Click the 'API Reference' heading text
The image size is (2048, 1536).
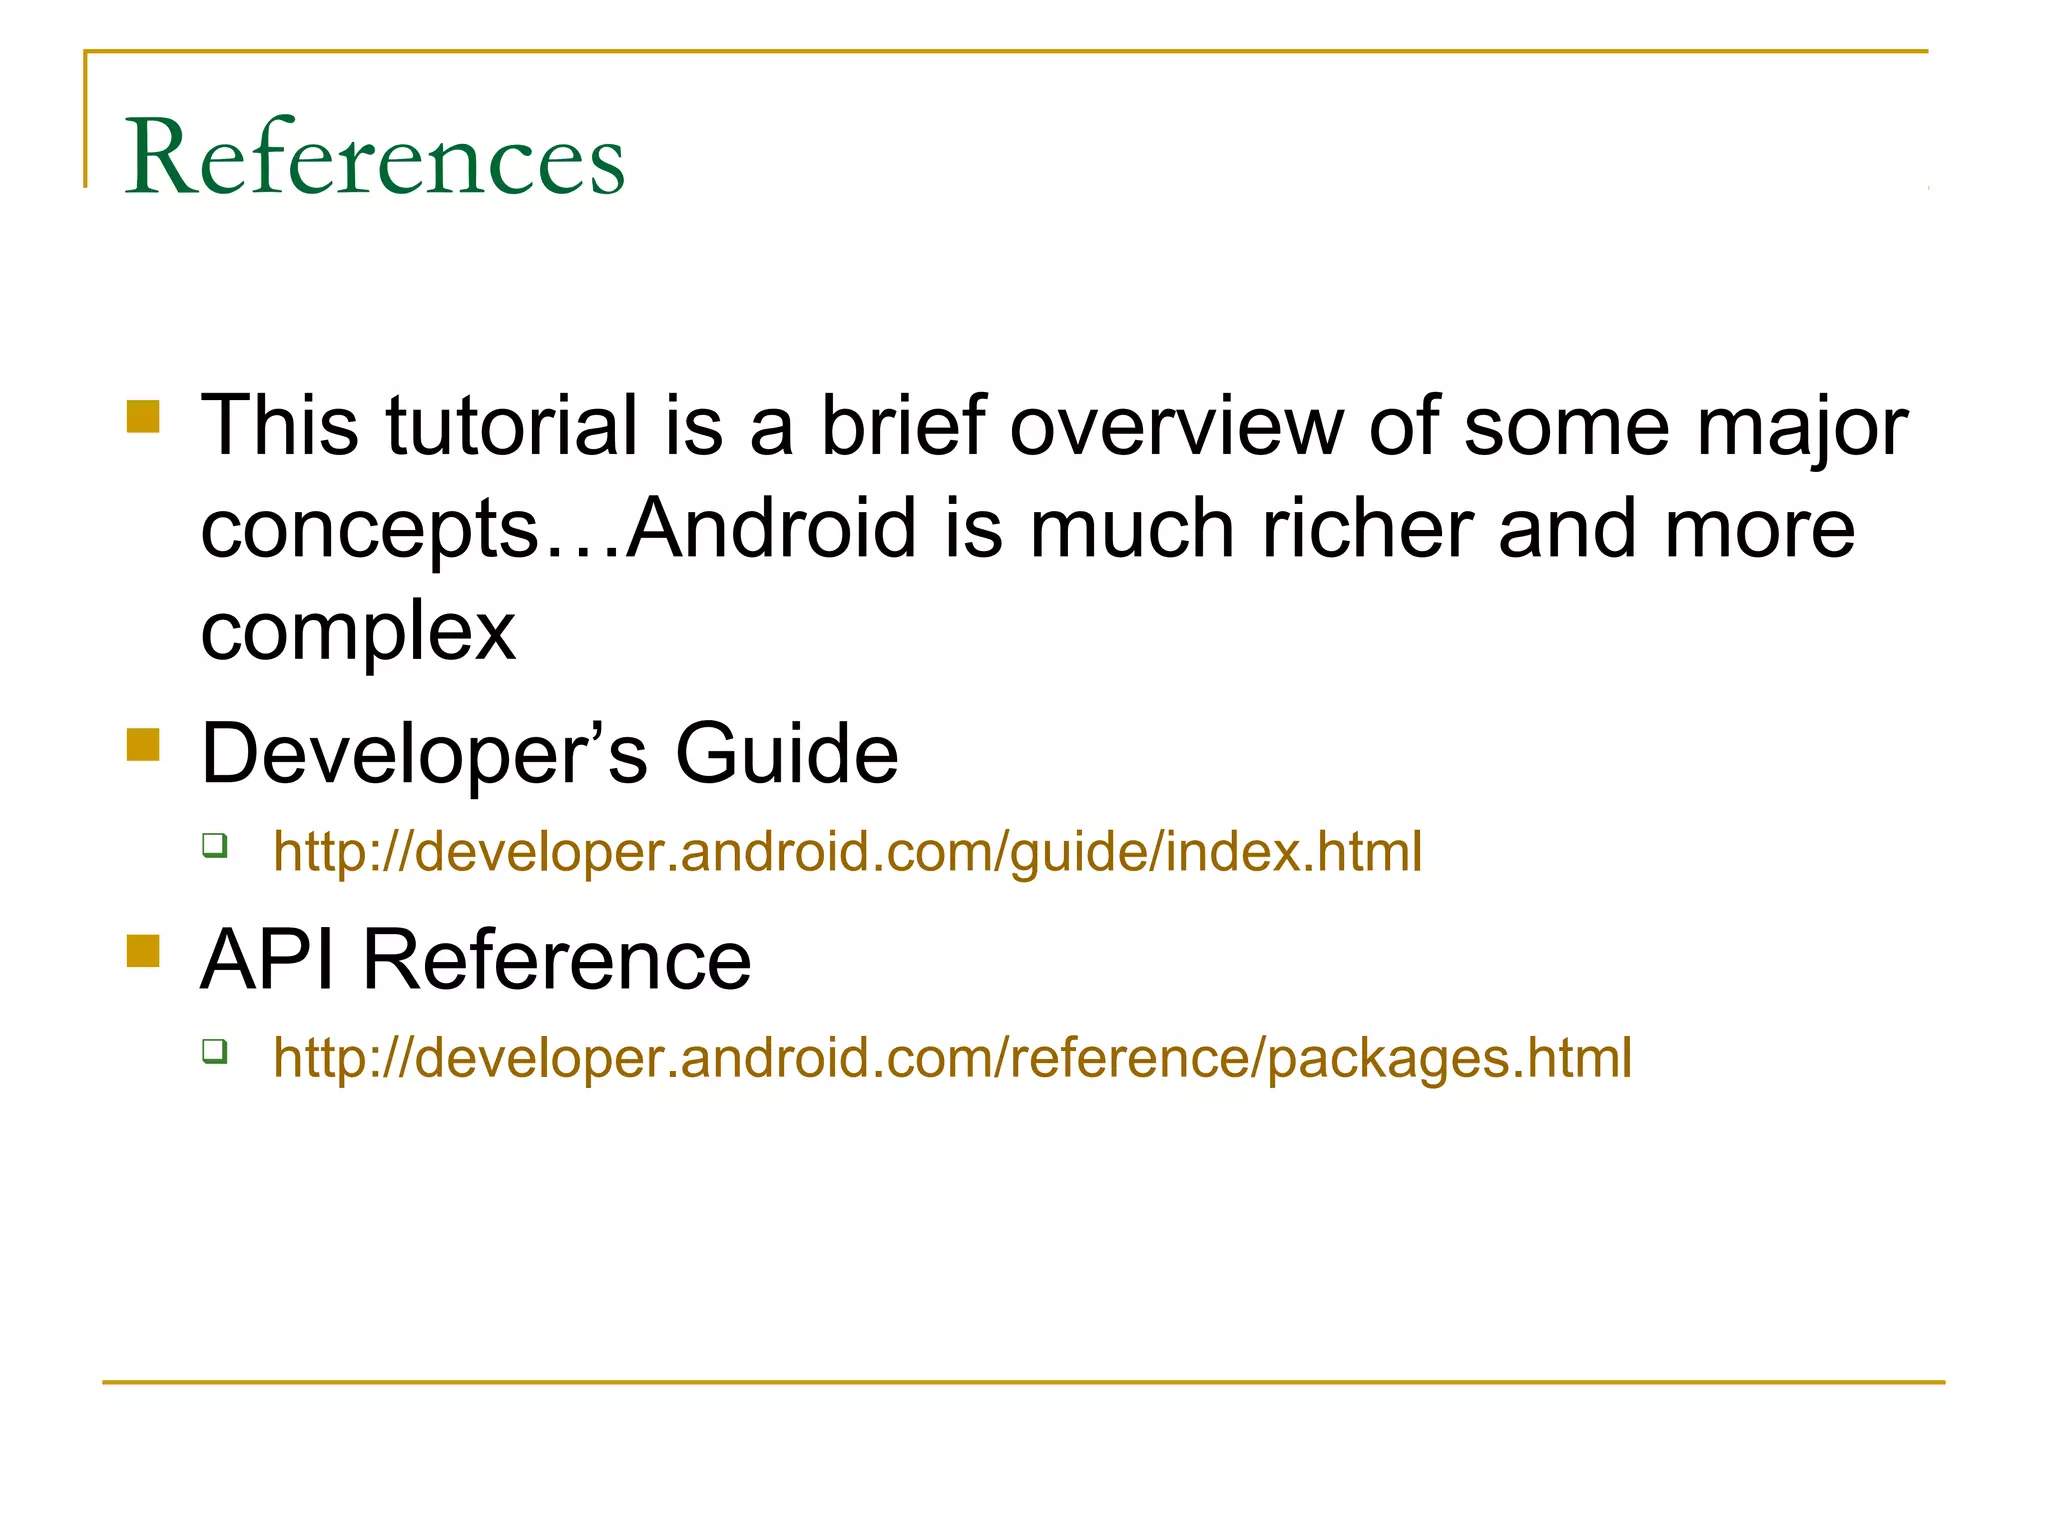475,960
